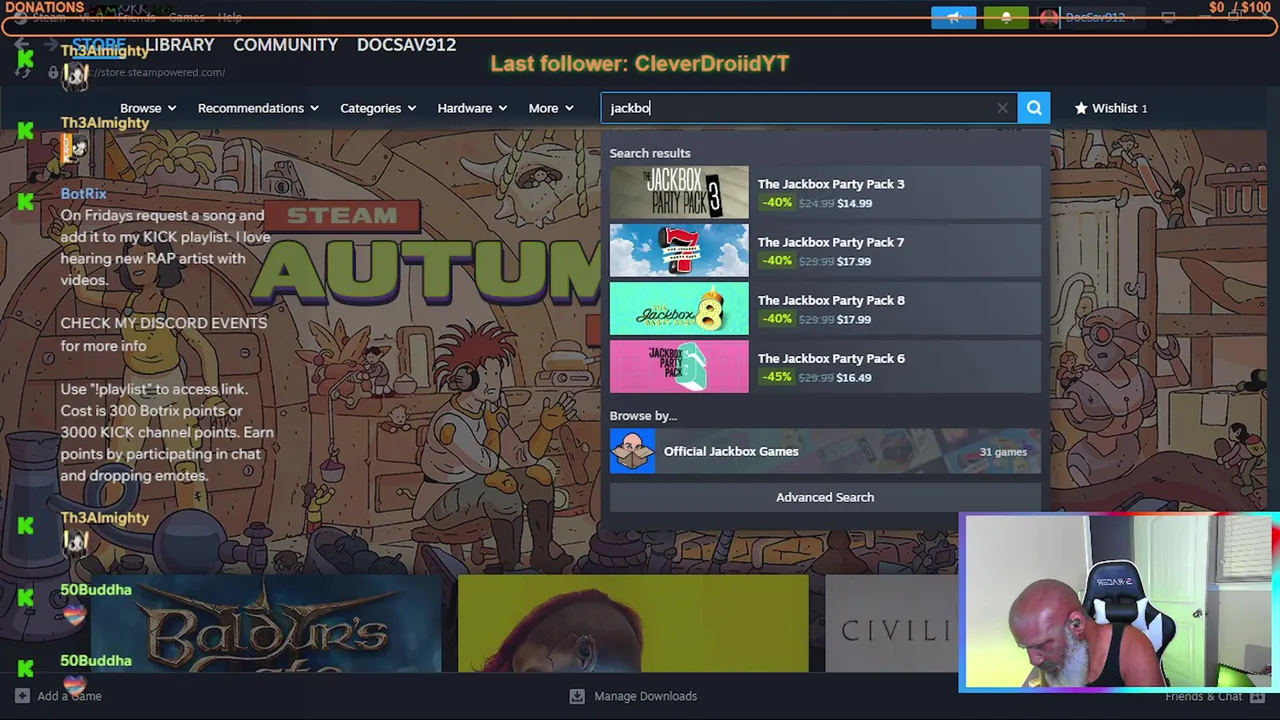Image resolution: width=1280 pixels, height=720 pixels.
Task: Click the Add a Game label
Action: pyautogui.click(x=69, y=696)
